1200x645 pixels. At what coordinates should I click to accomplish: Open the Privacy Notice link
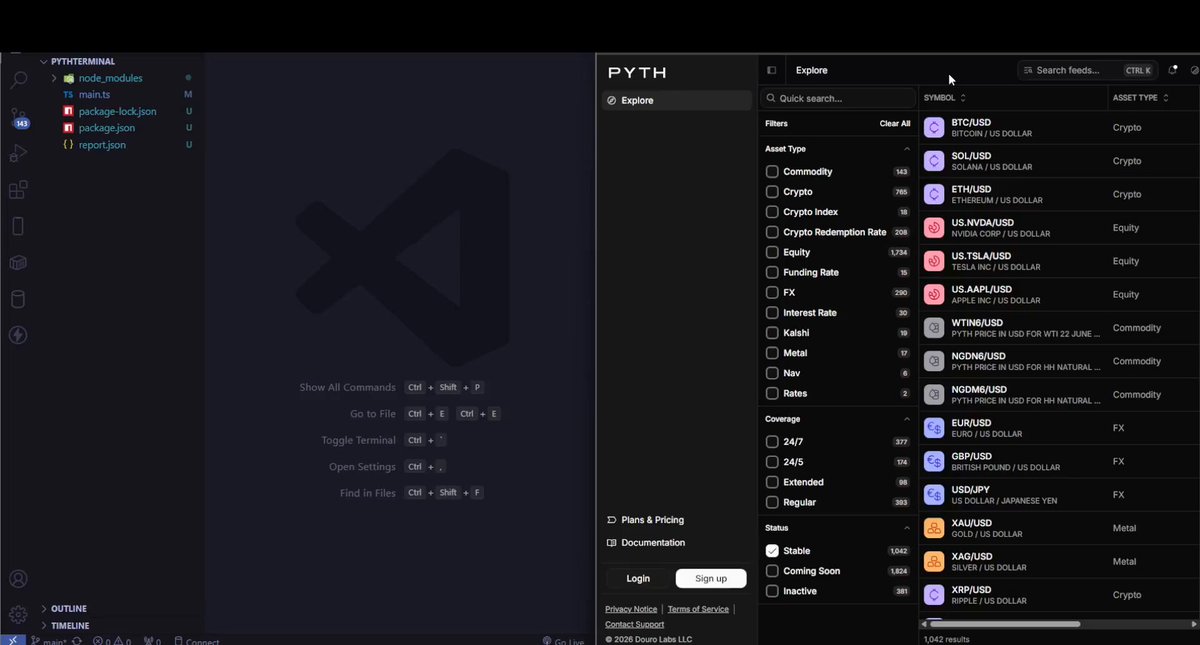pos(631,609)
